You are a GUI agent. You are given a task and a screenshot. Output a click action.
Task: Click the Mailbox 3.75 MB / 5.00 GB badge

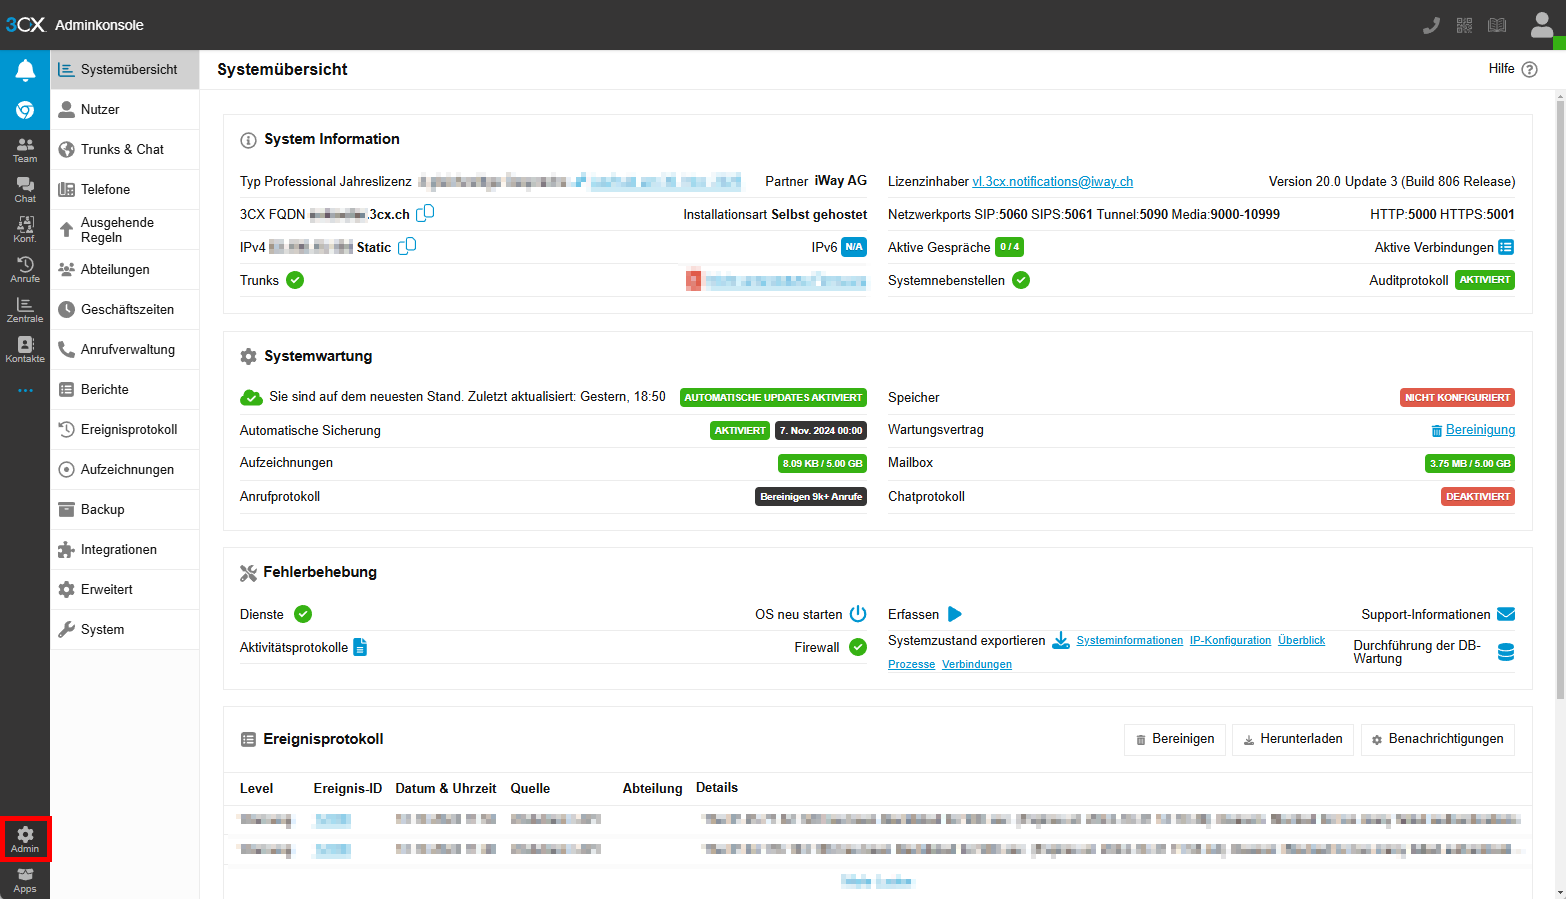click(x=1470, y=463)
